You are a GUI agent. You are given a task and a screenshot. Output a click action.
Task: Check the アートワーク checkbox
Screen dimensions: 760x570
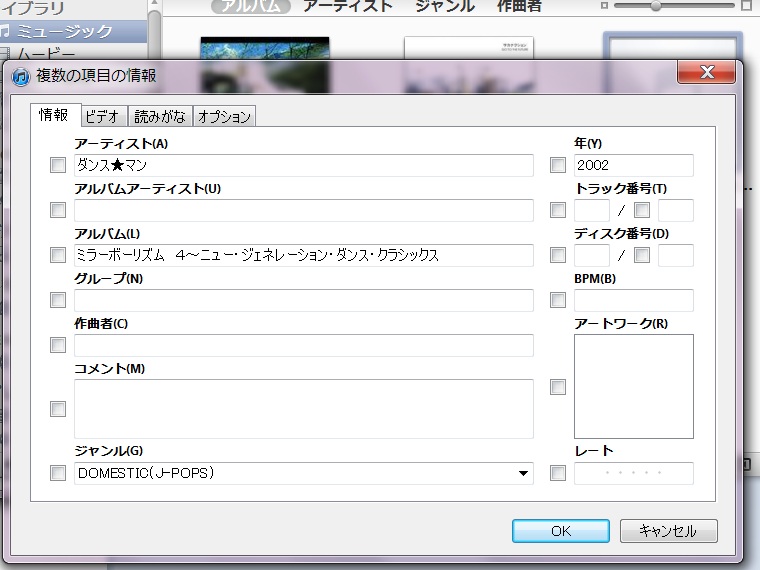tap(558, 387)
